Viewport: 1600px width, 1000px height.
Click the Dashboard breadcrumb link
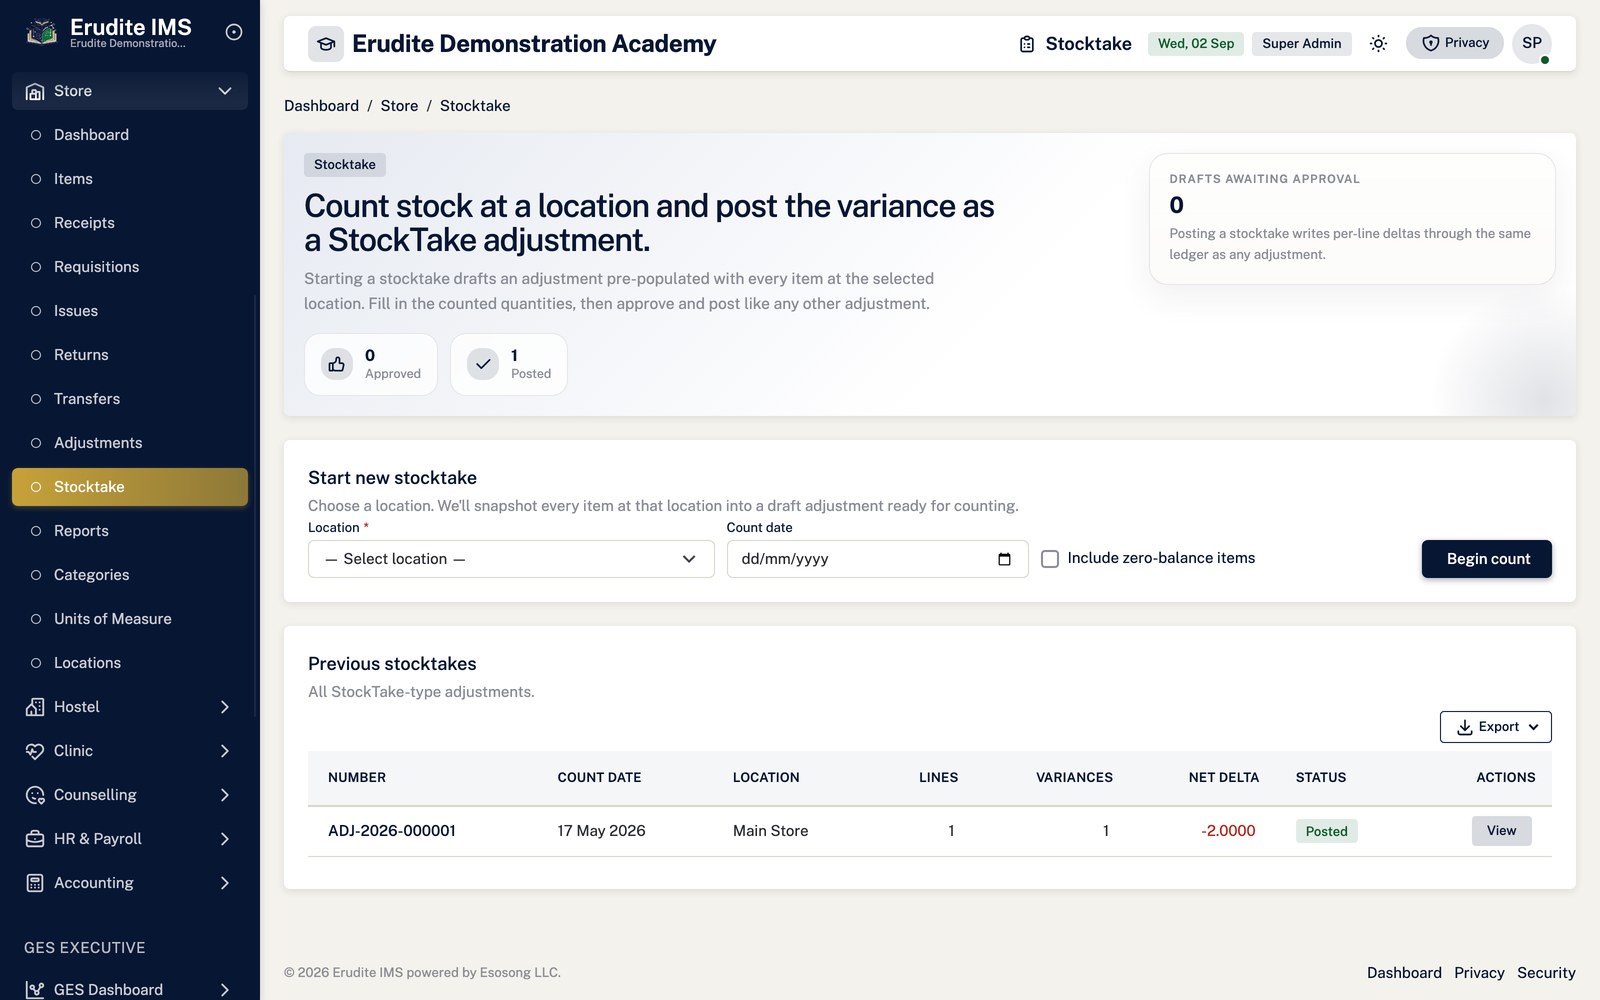pos(321,106)
